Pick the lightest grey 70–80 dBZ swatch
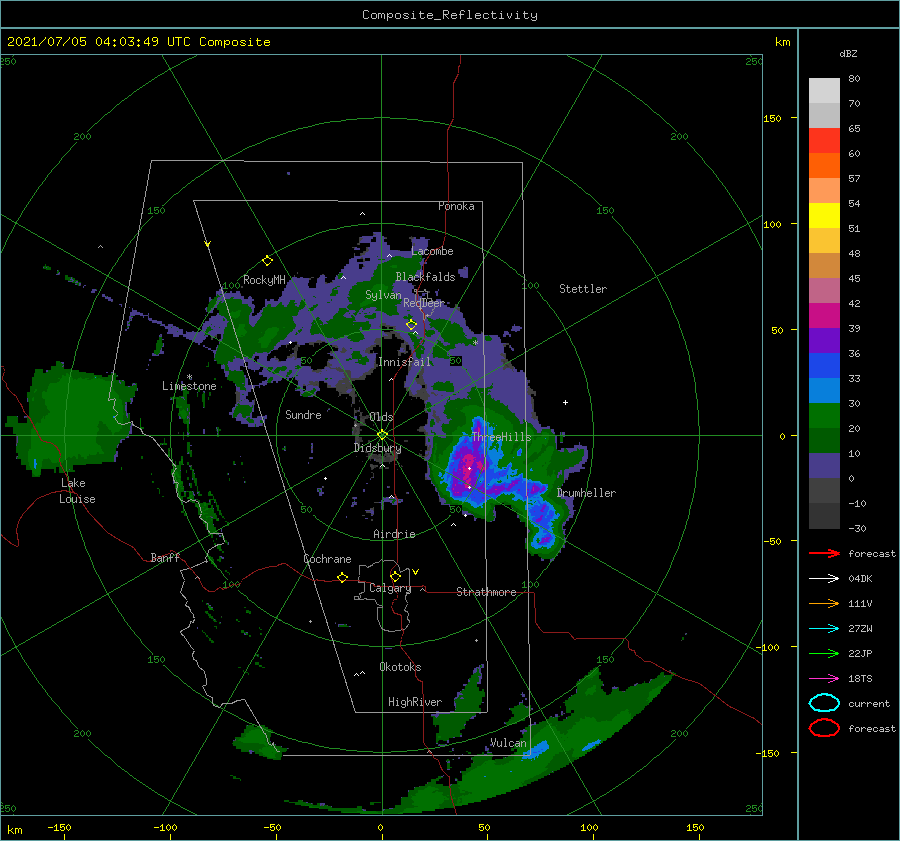This screenshot has width=900, height=841. click(x=824, y=91)
